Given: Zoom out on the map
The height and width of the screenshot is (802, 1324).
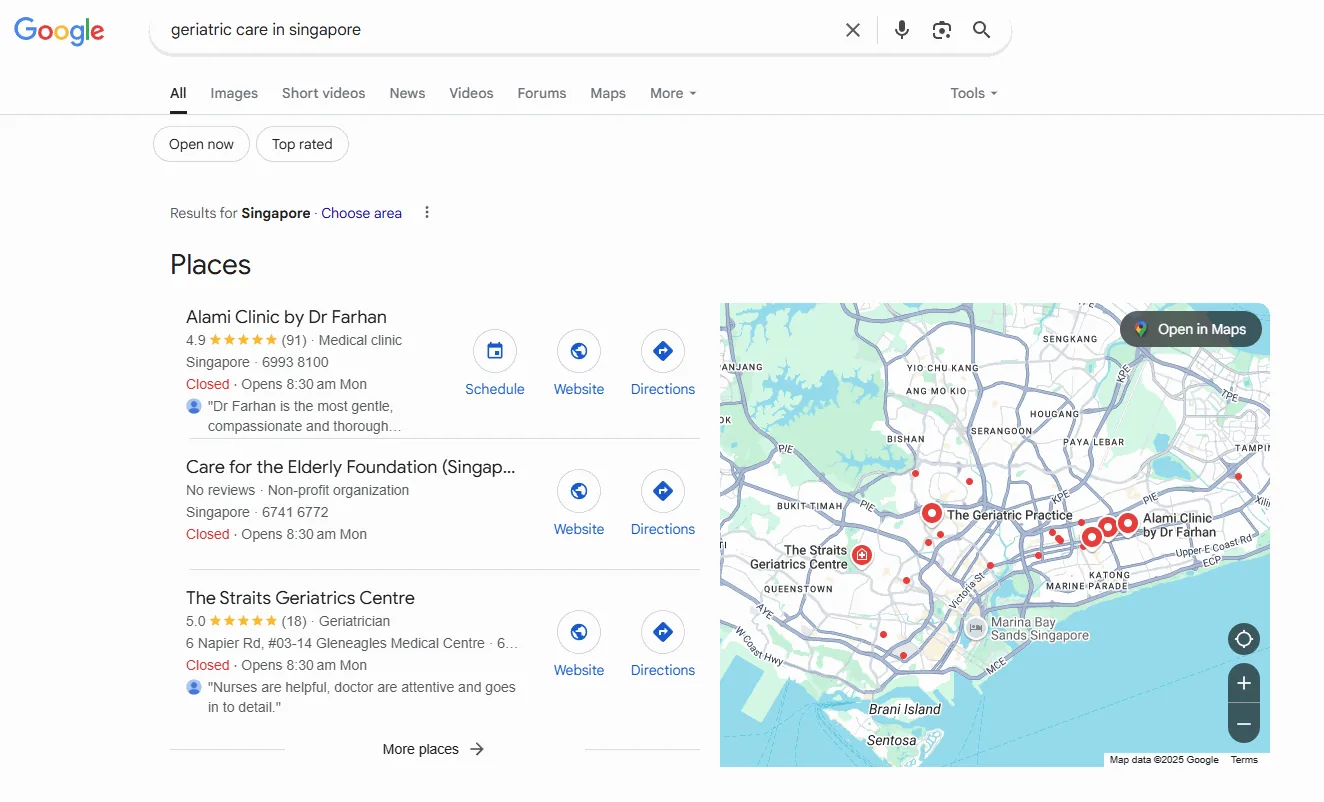Looking at the screenshot, I should [1244, 723].
